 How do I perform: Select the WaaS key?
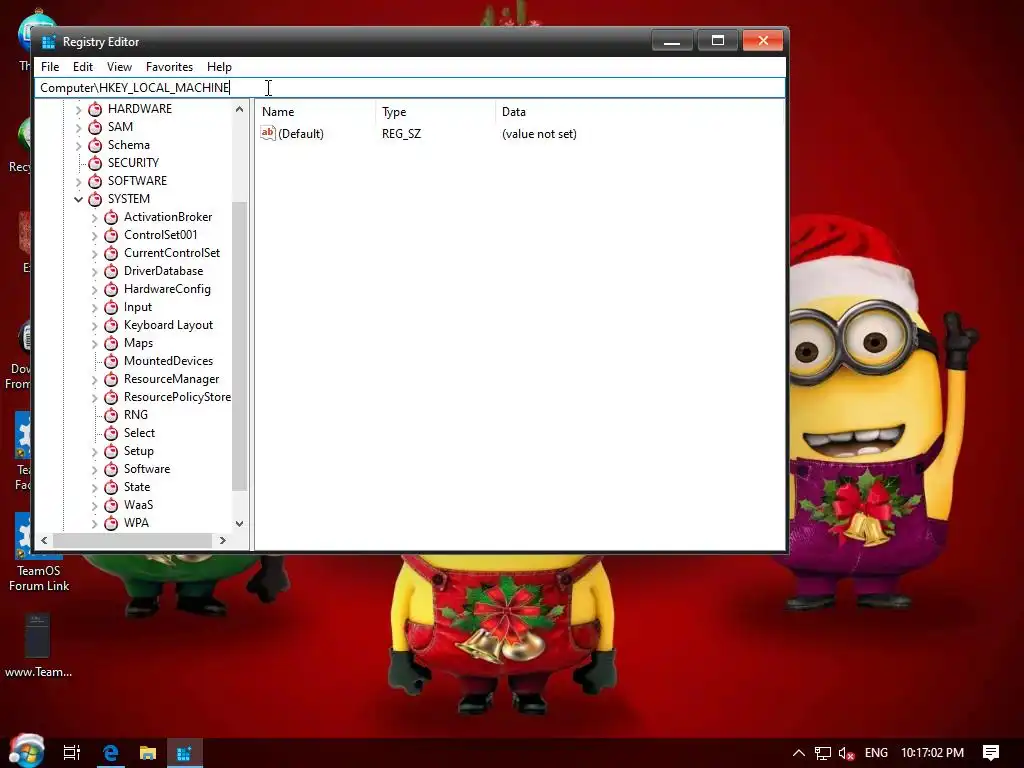coord(138,505)
